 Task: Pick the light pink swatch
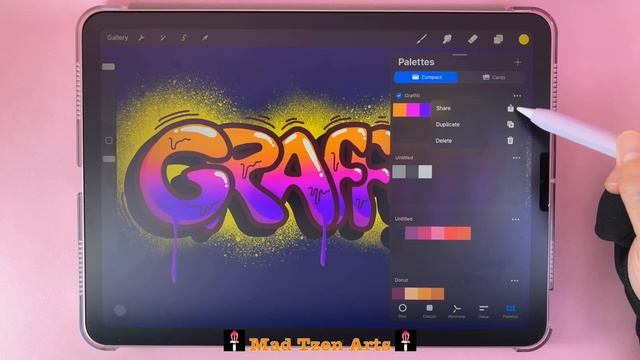click(438, 233)
